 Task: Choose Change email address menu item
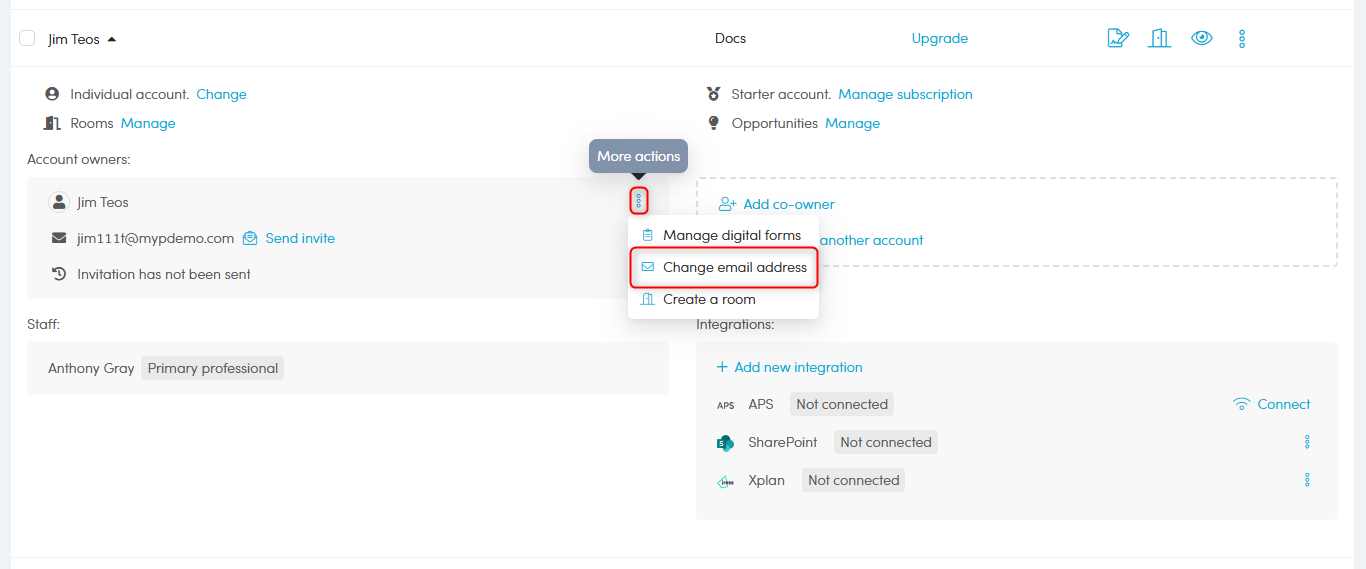[734, 267]
